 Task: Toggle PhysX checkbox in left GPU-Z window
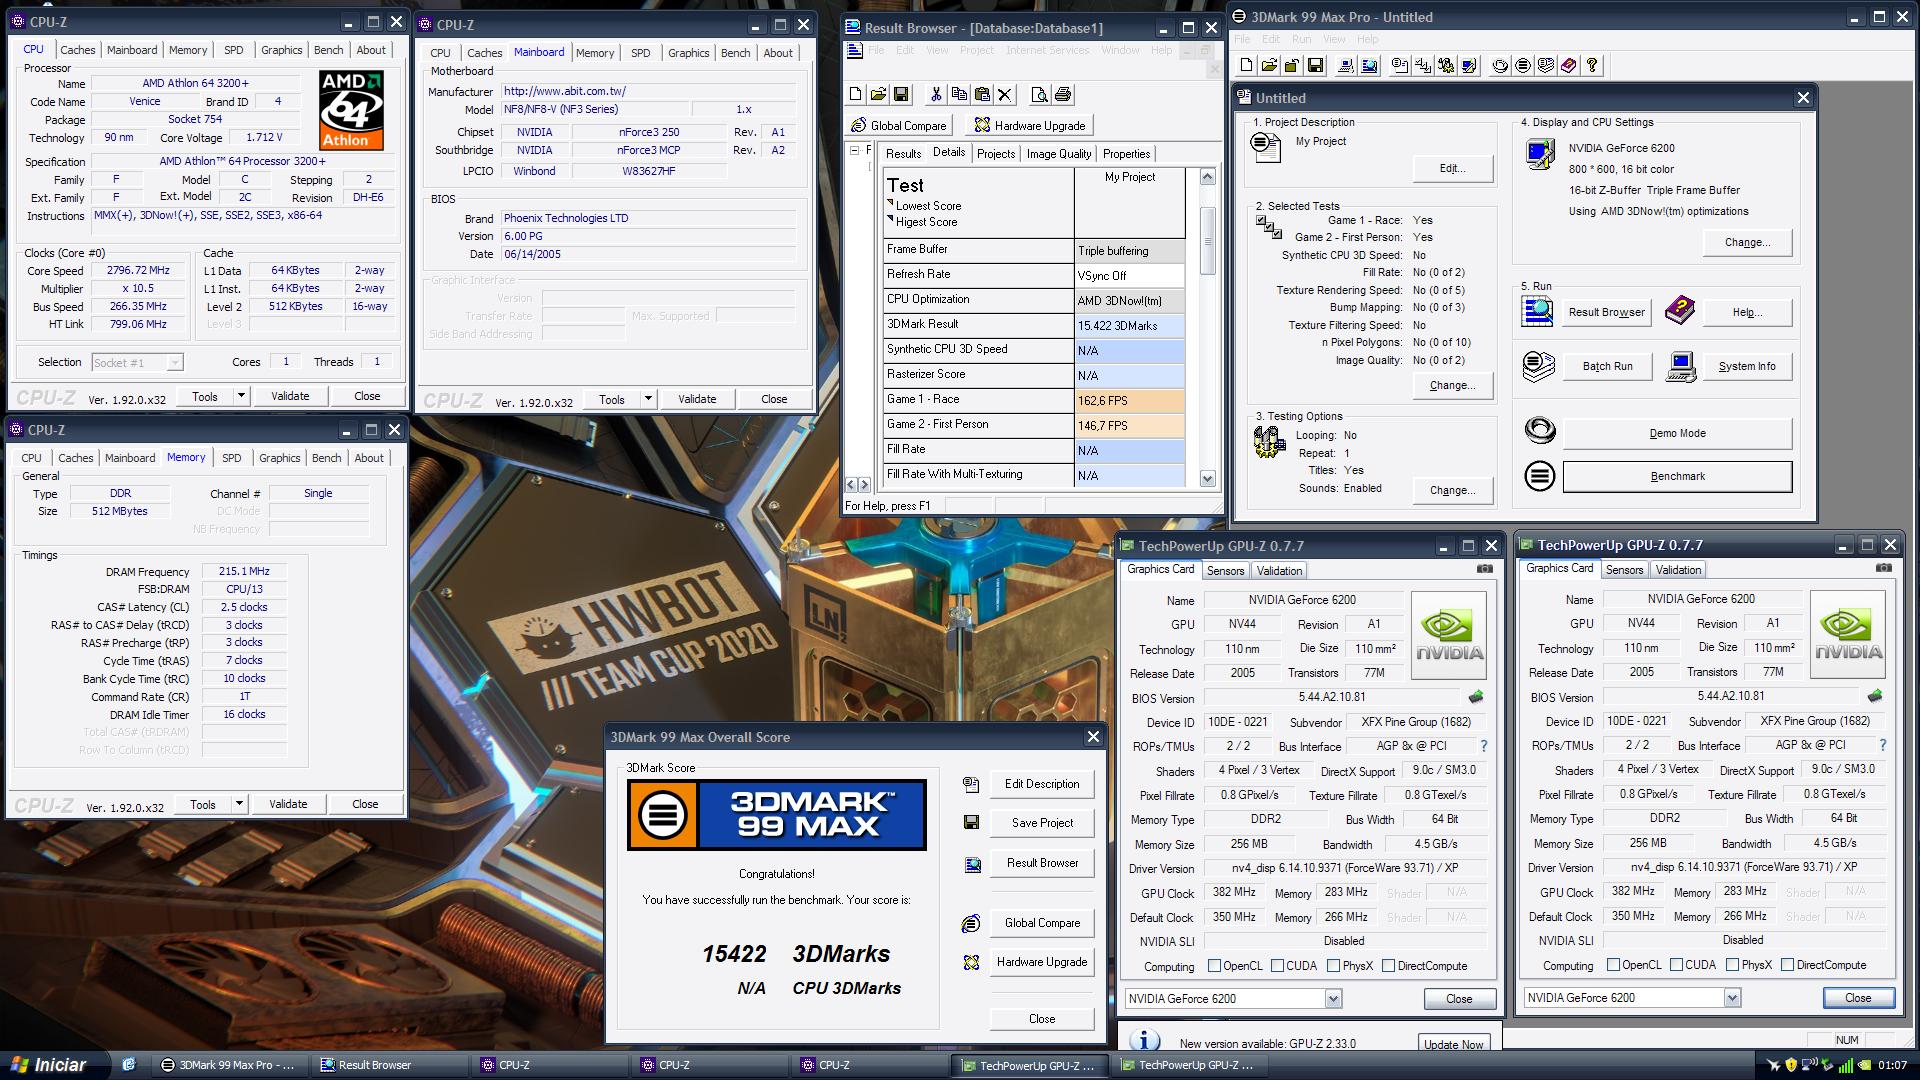point(1333,966)
